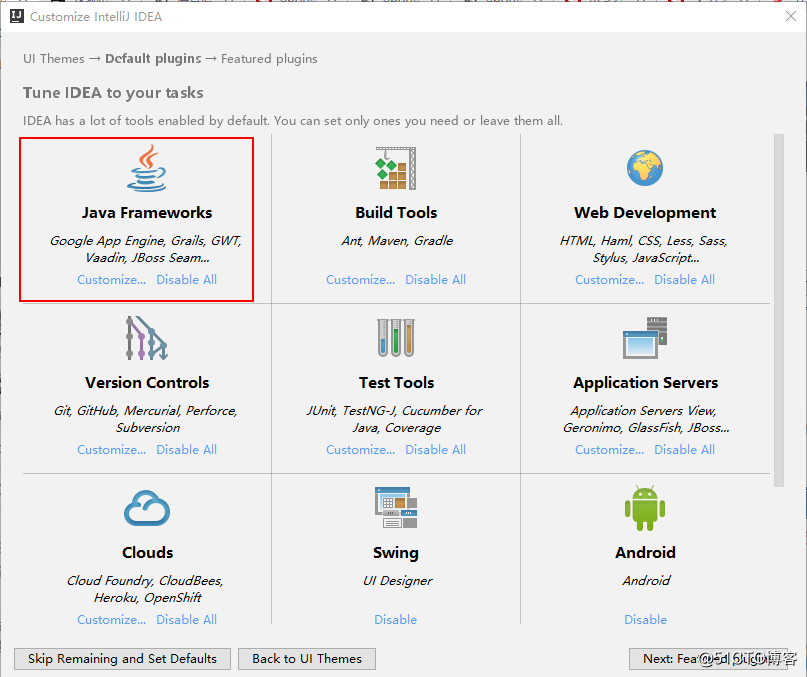807x677 pixels.
Task: Disable All Java Frameworks plugins
Action: tap(186, 280)
